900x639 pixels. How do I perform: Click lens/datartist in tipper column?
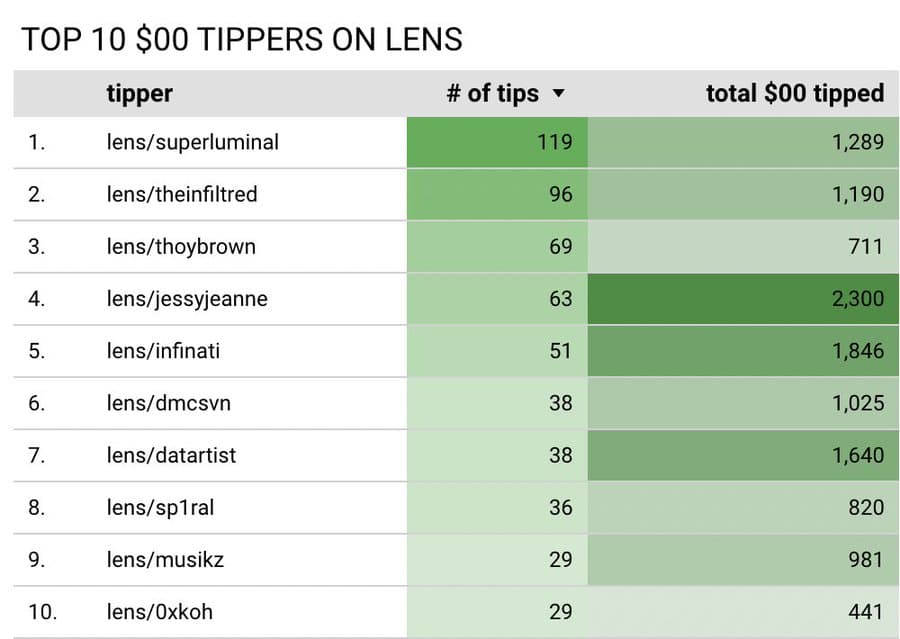[171, 455]
